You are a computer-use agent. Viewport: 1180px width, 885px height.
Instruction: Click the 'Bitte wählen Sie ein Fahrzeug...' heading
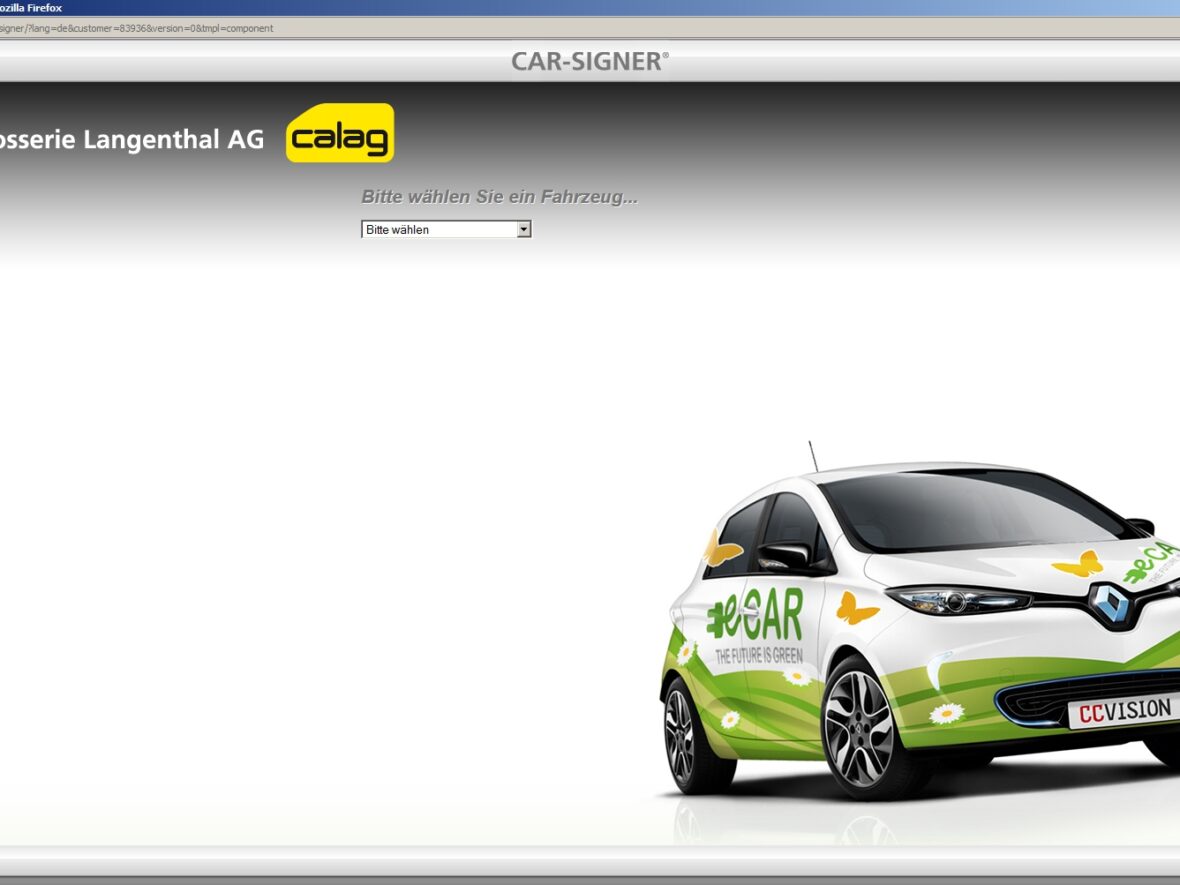499,197
